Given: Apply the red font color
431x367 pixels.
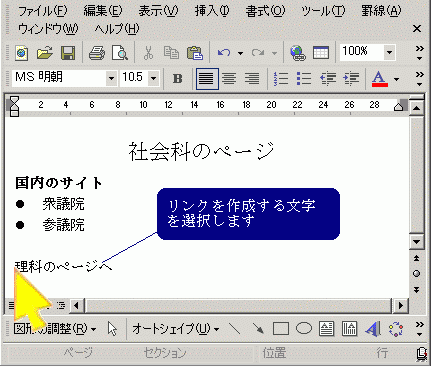Looking at the screenshot, I should [380, 79].
